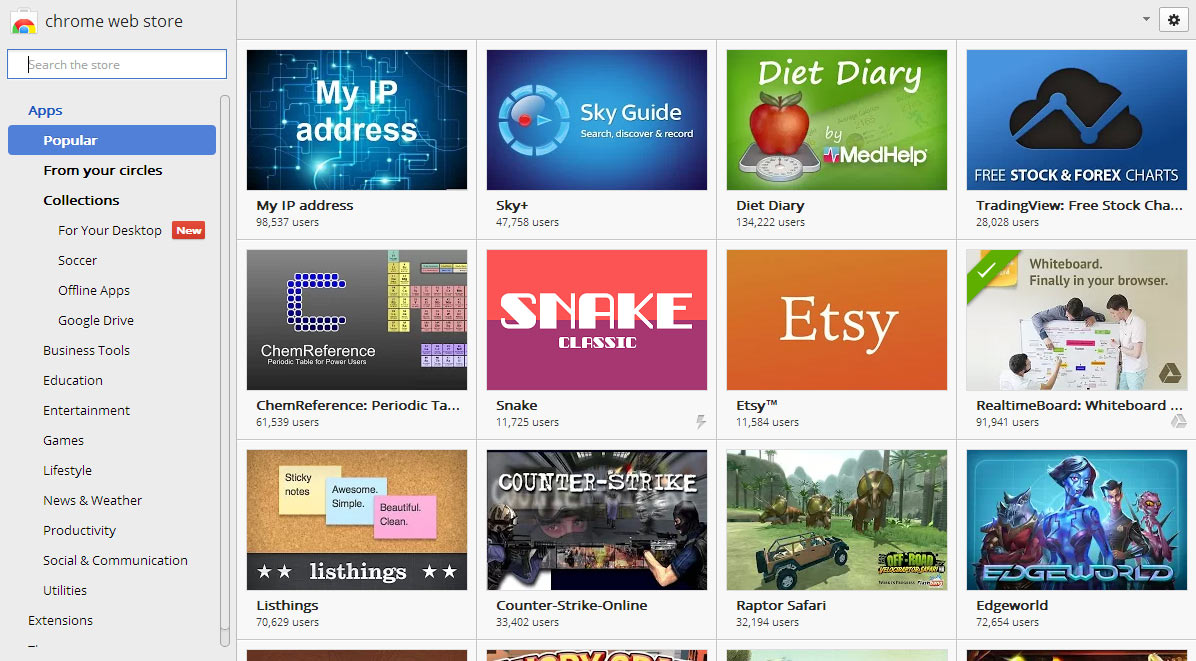
Task: Click the 47,758 users count
Action: pos(527,223)
